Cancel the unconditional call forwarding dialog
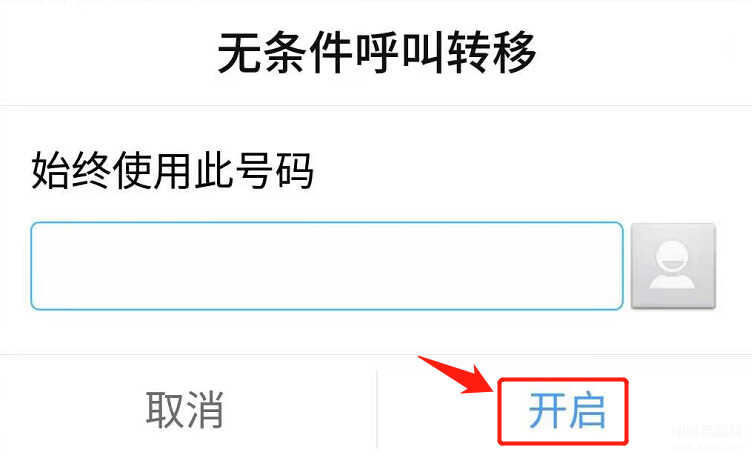Screen dimensions: 752x460 coord(185,410)
